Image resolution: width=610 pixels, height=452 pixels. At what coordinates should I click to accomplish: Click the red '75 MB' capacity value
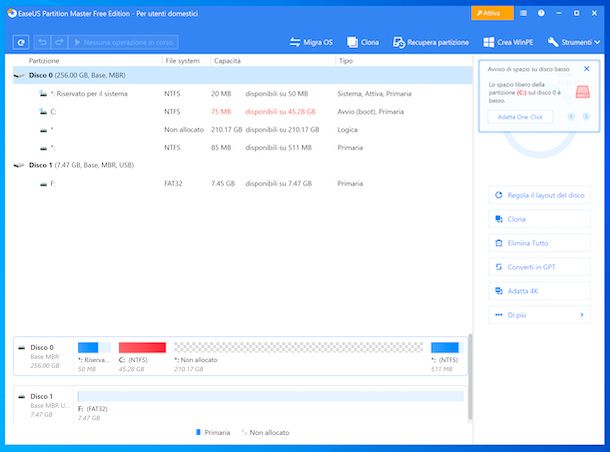click(x=221, y=112)
